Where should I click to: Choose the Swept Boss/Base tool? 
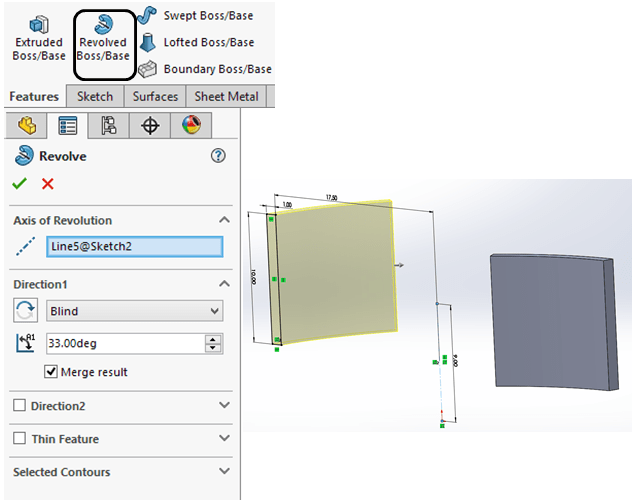tap(205, 17)
